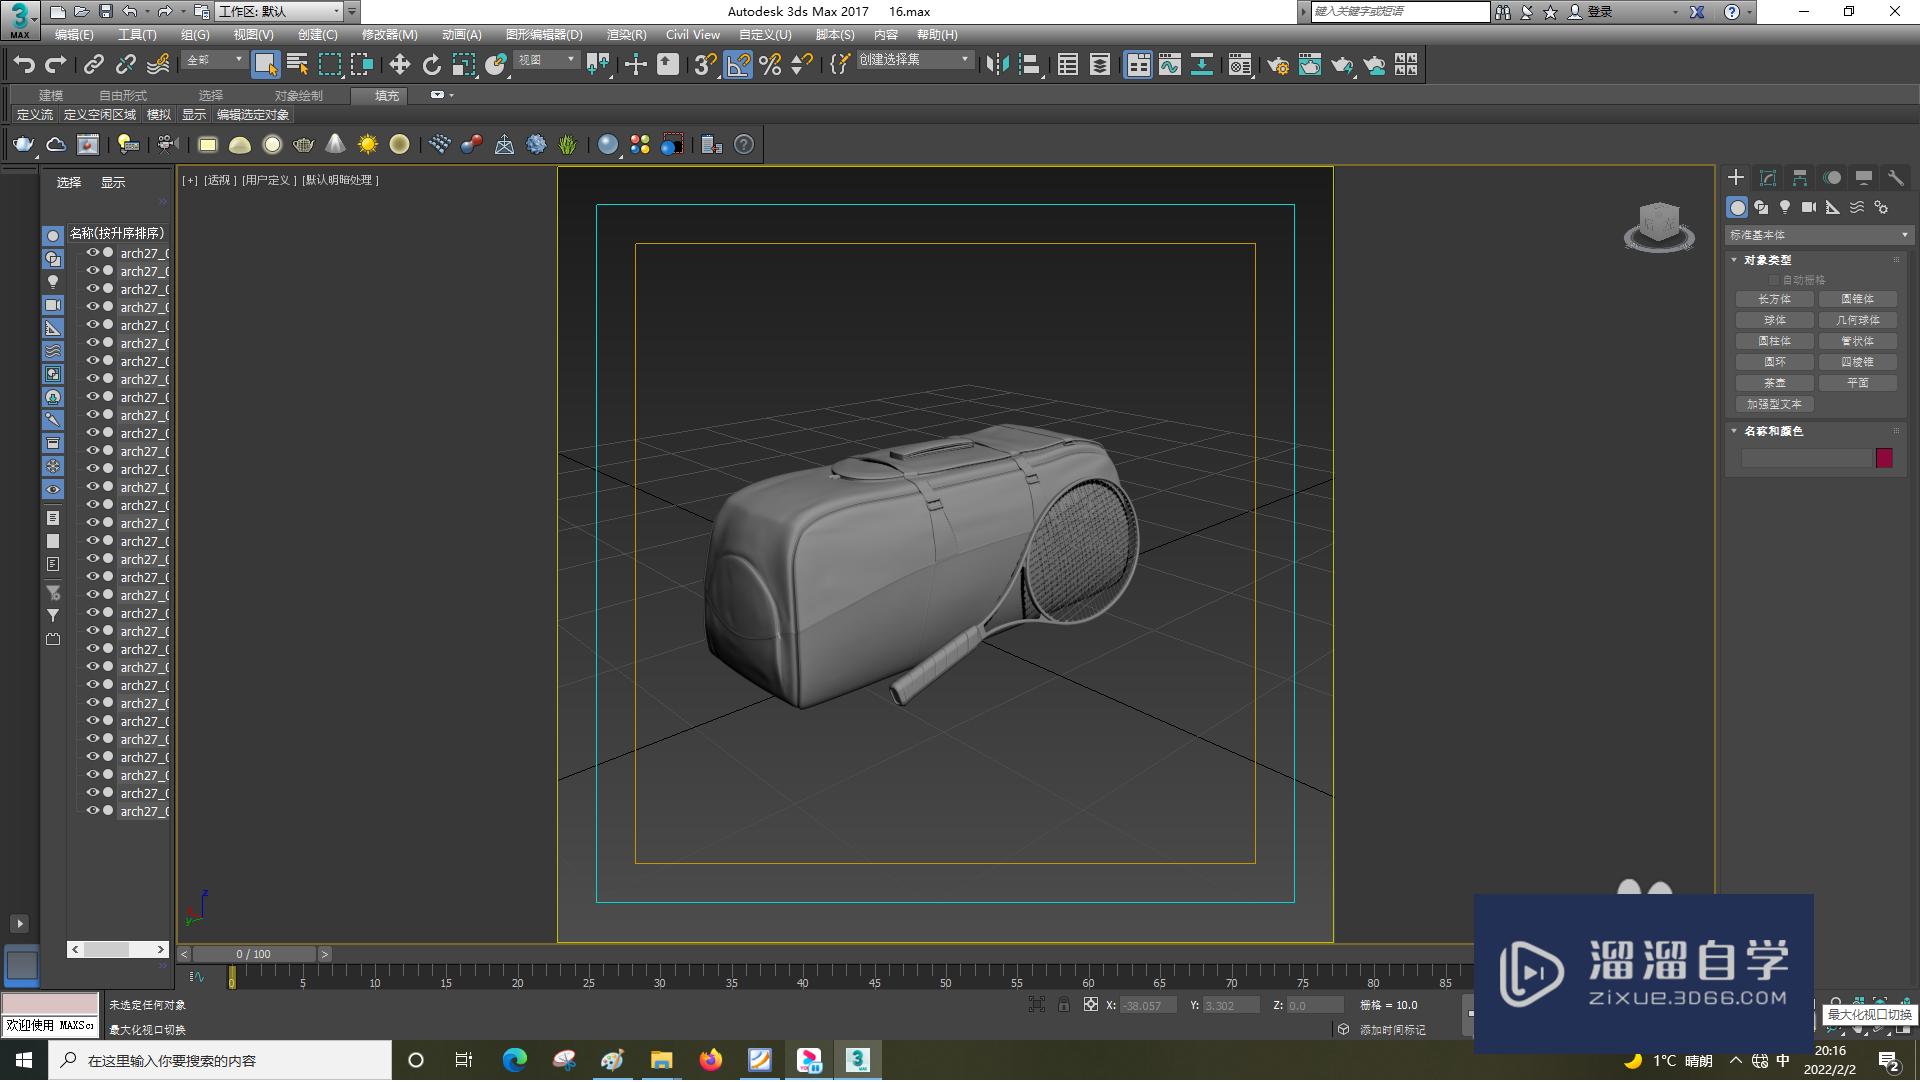Open the Rendered Frame Window icon

pyautogui.click(x=1310, y=65)
